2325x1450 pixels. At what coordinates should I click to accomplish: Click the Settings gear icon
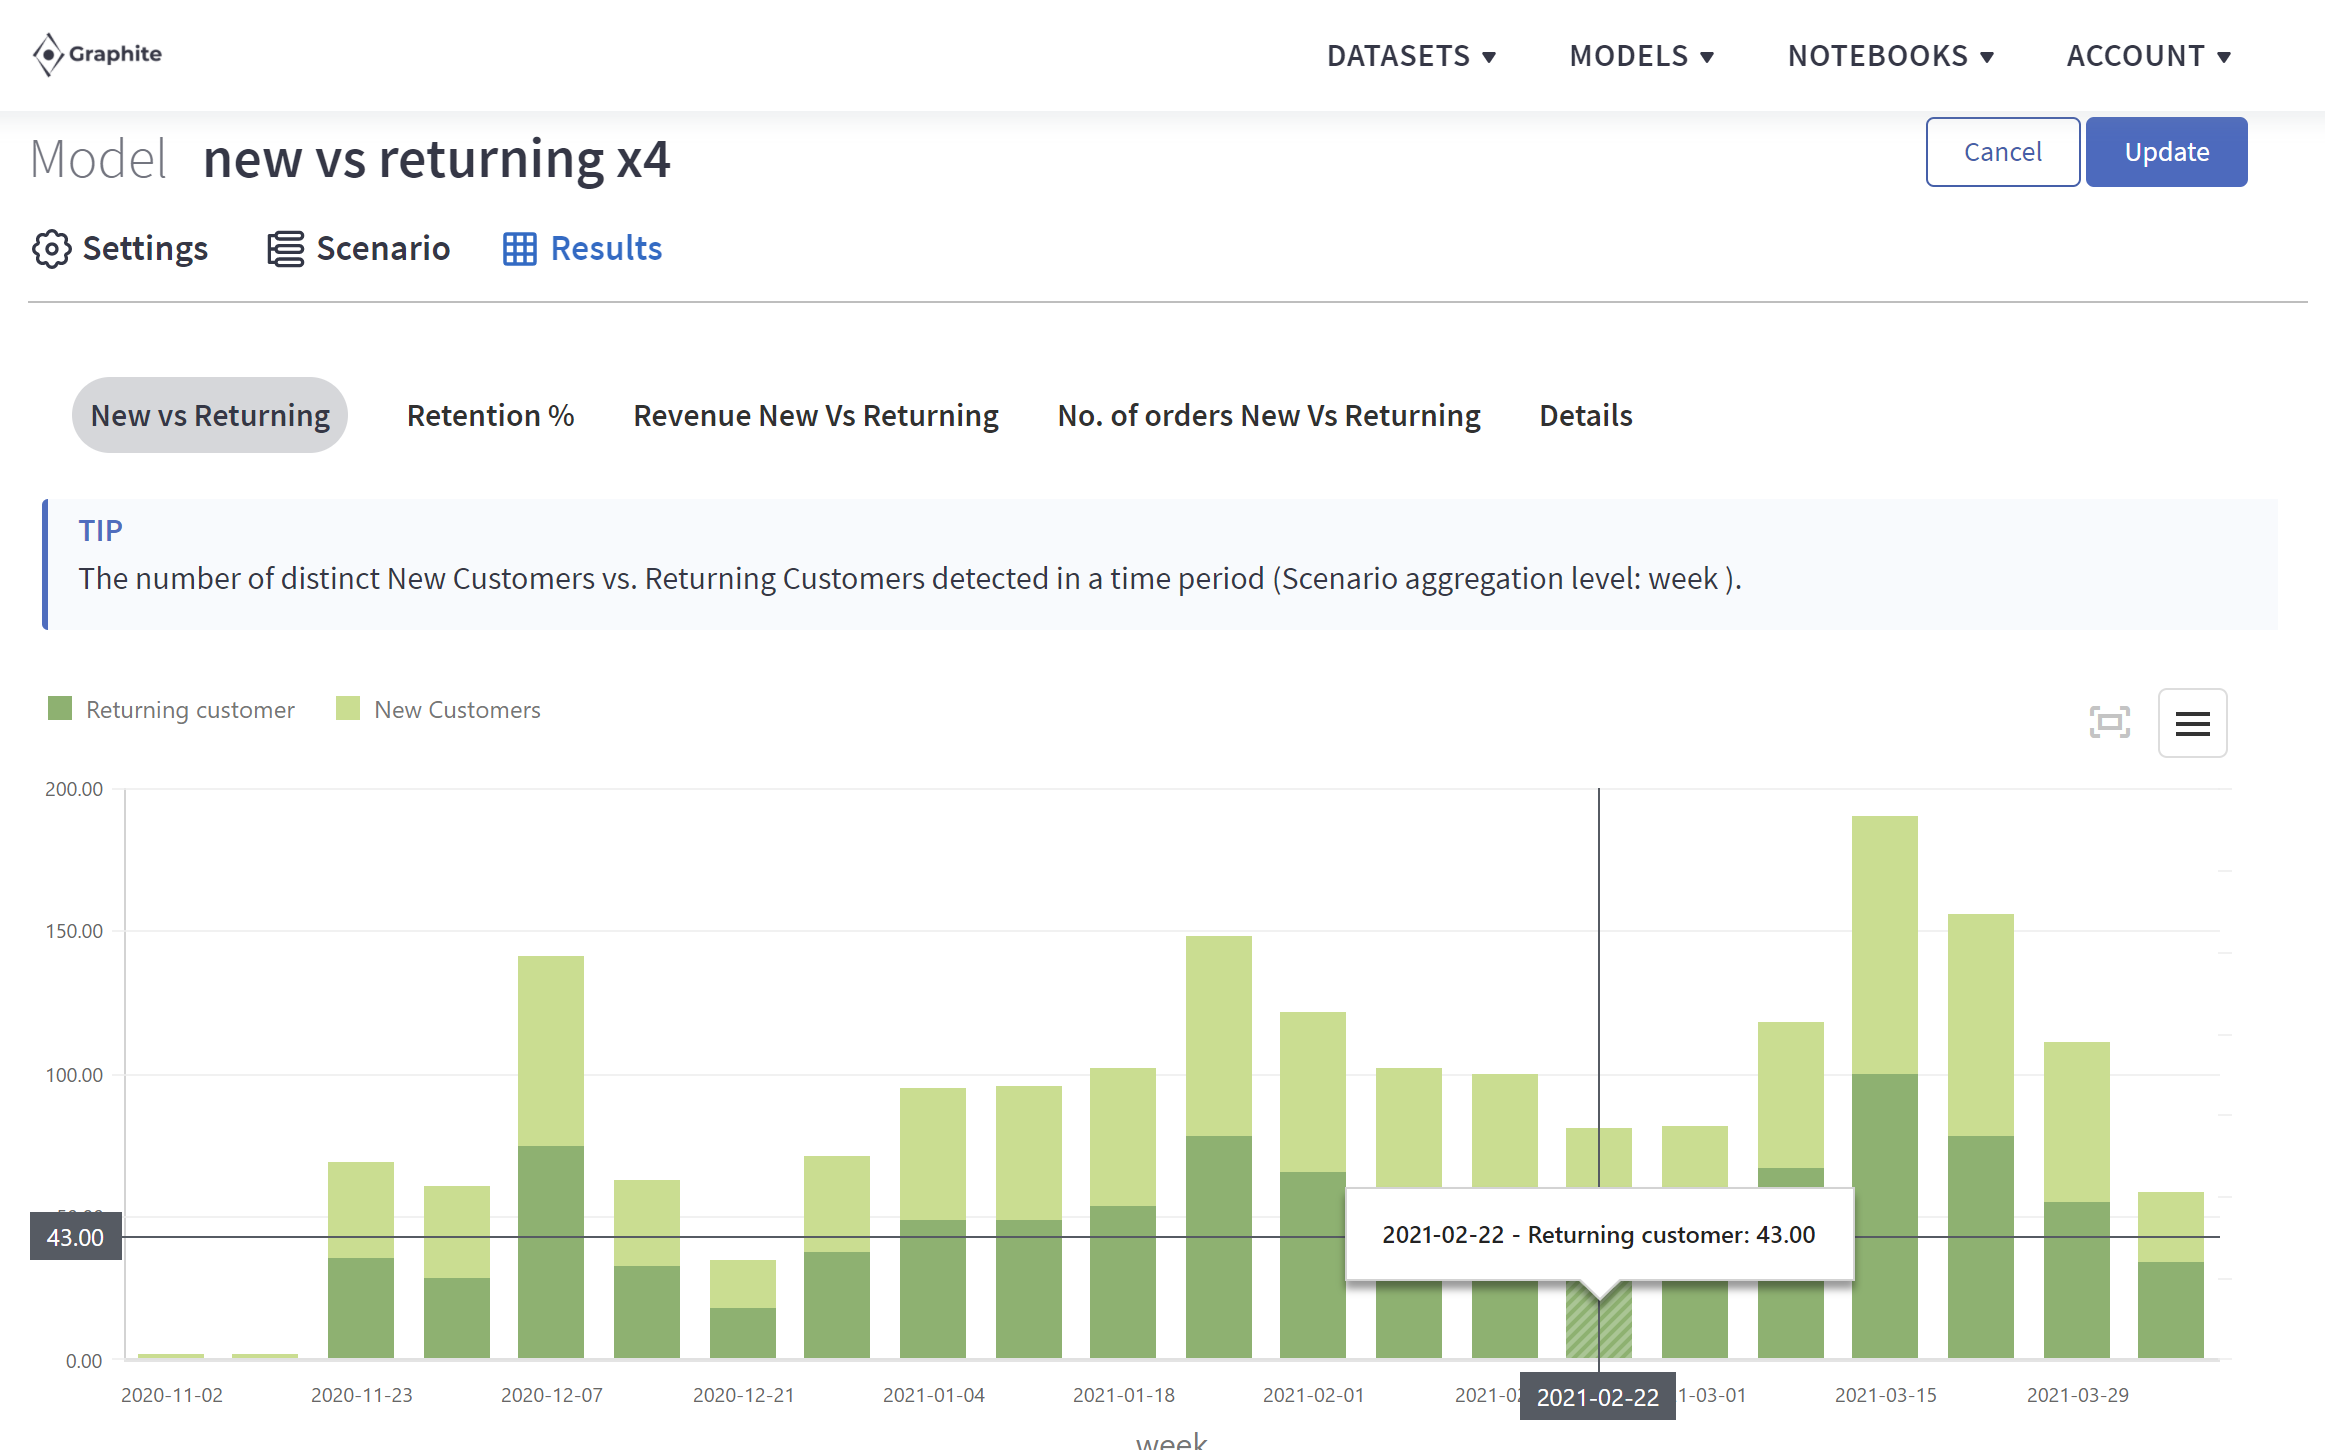tap(52, 249)
